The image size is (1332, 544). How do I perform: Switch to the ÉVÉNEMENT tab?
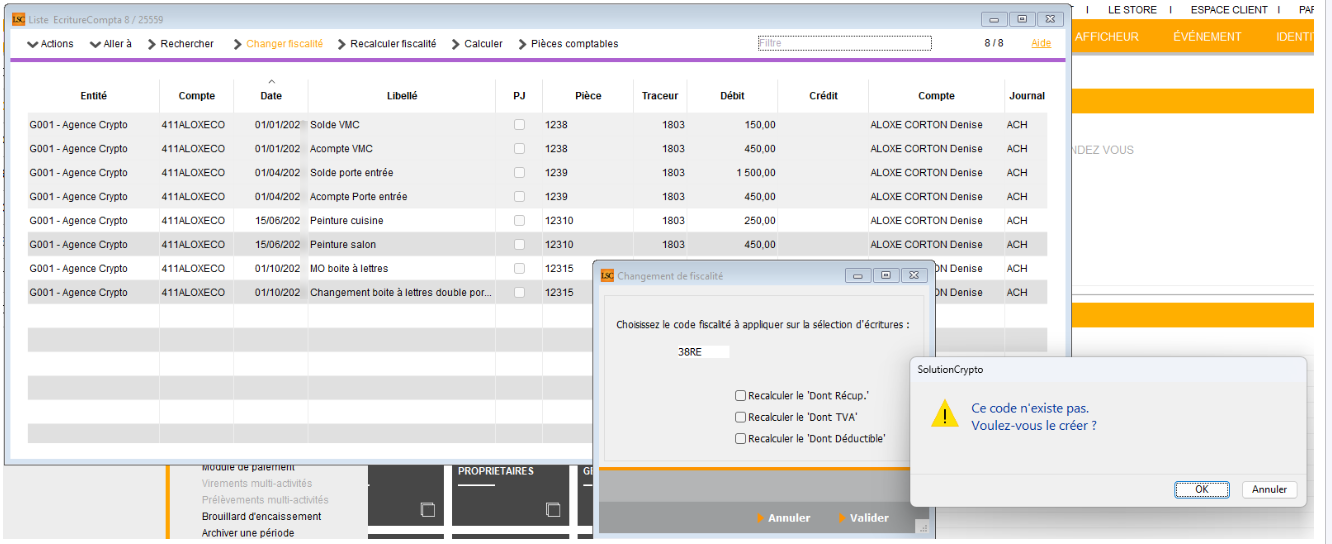coord(1207,37)
